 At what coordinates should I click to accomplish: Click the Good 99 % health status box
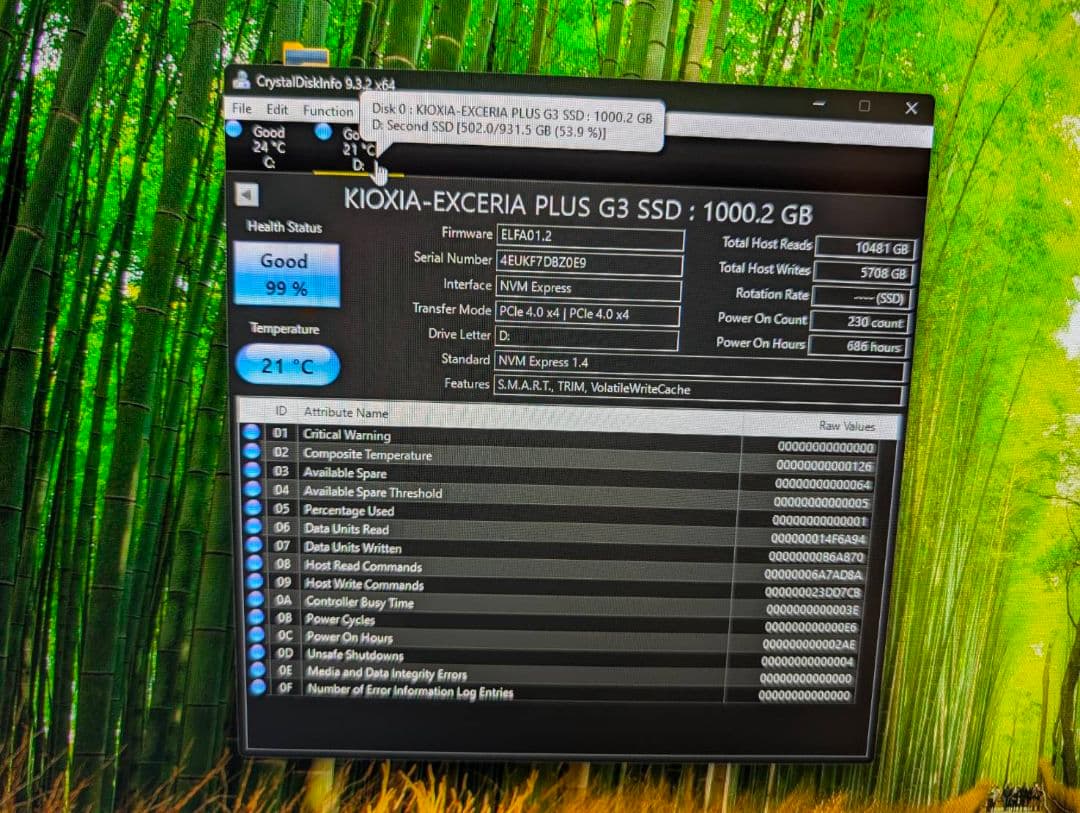pos(287,275)
